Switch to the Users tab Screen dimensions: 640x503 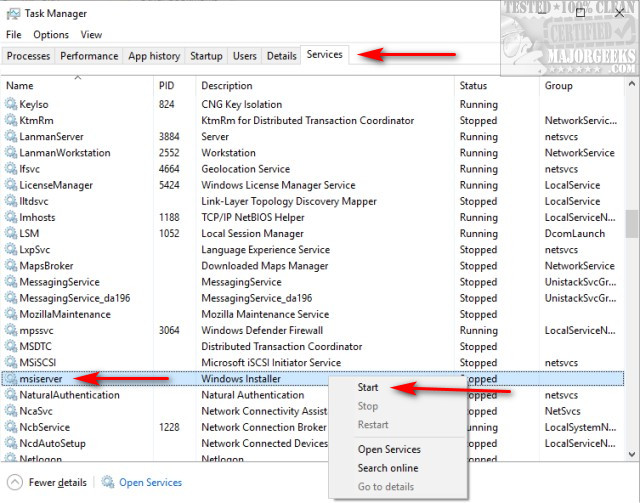tap(244, 56)
